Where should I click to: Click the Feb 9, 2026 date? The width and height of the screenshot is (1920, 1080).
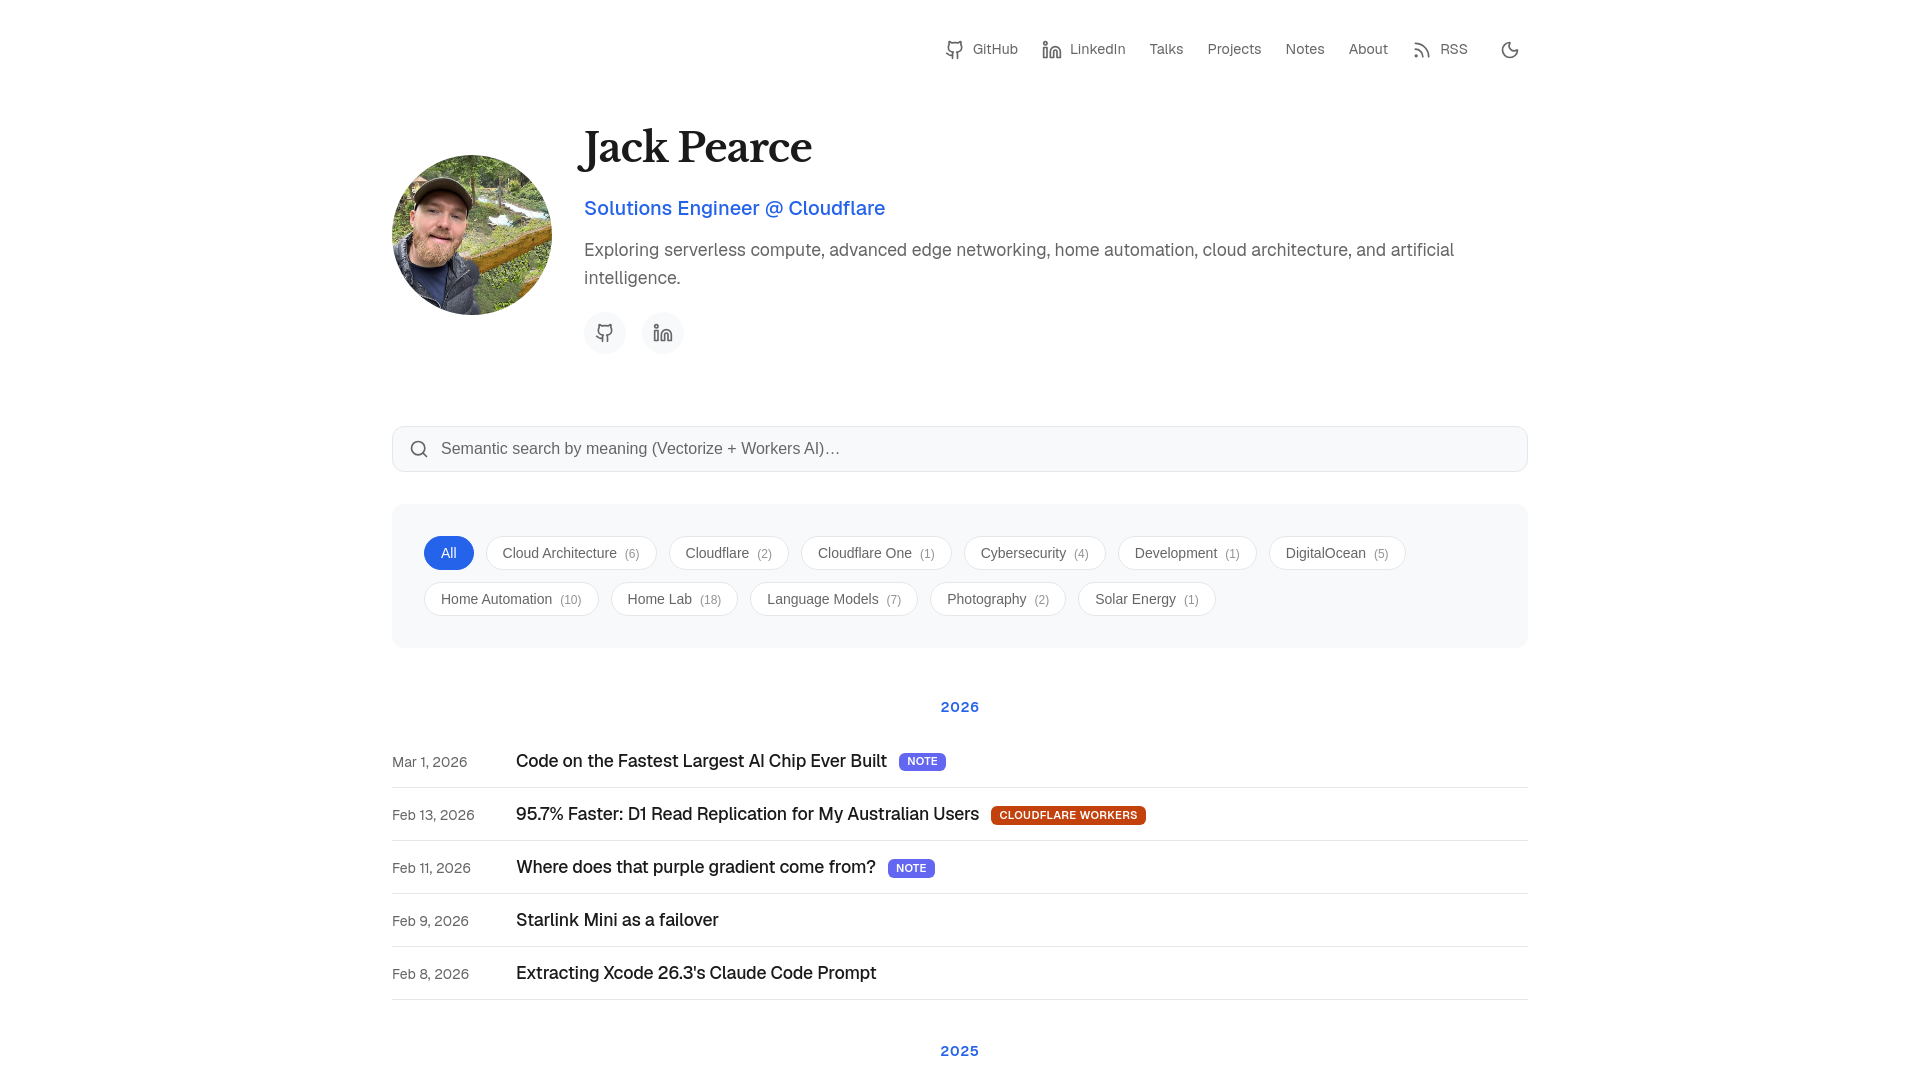point(430,921)
